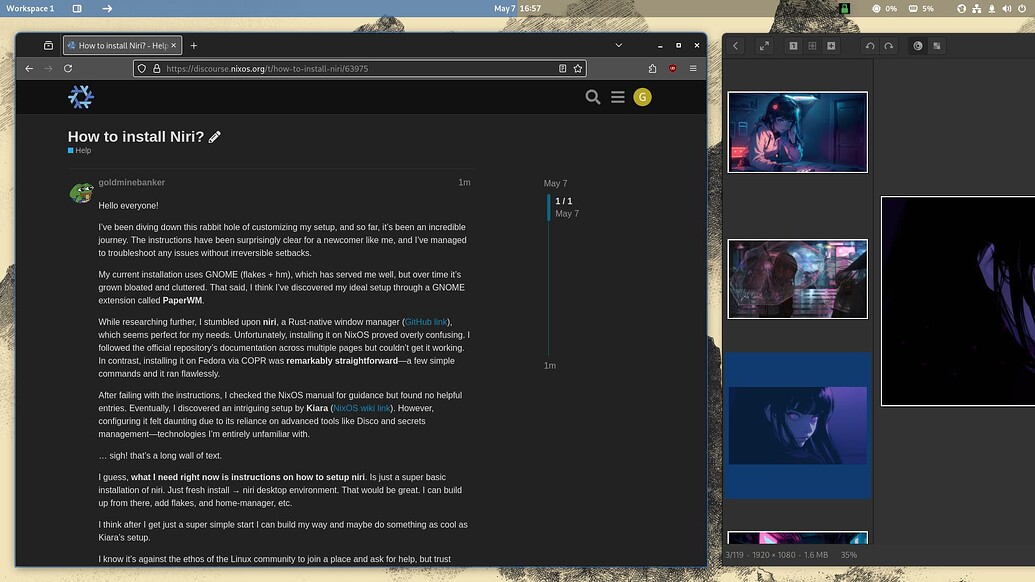
Task: Toggle tracking protection via the shield icon
Action: [139, 68]
